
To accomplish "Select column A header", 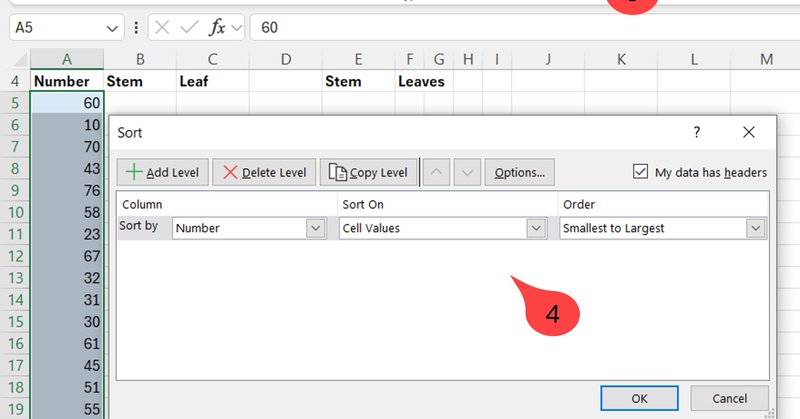I will 67,59.
